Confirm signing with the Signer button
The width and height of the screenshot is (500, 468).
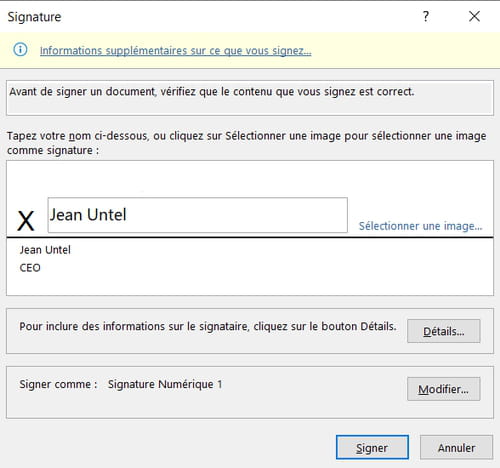(372, 447)
